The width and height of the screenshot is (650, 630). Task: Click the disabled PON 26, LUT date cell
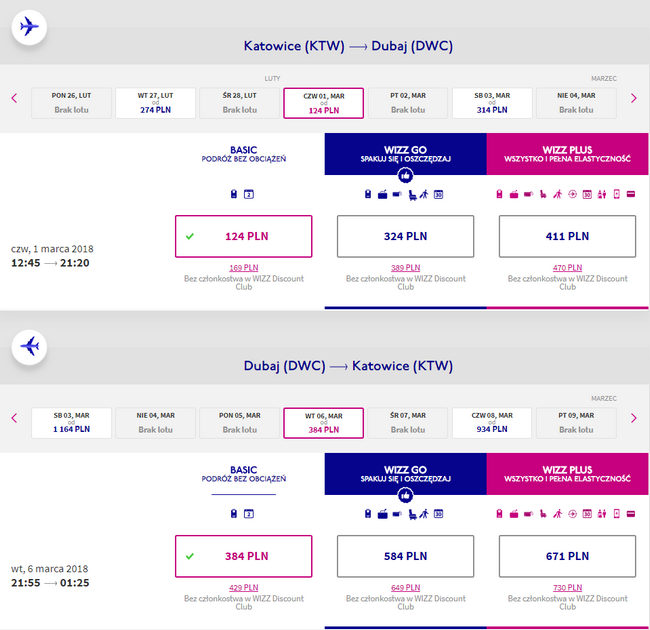pyautogui.click(x=71, y=103)
